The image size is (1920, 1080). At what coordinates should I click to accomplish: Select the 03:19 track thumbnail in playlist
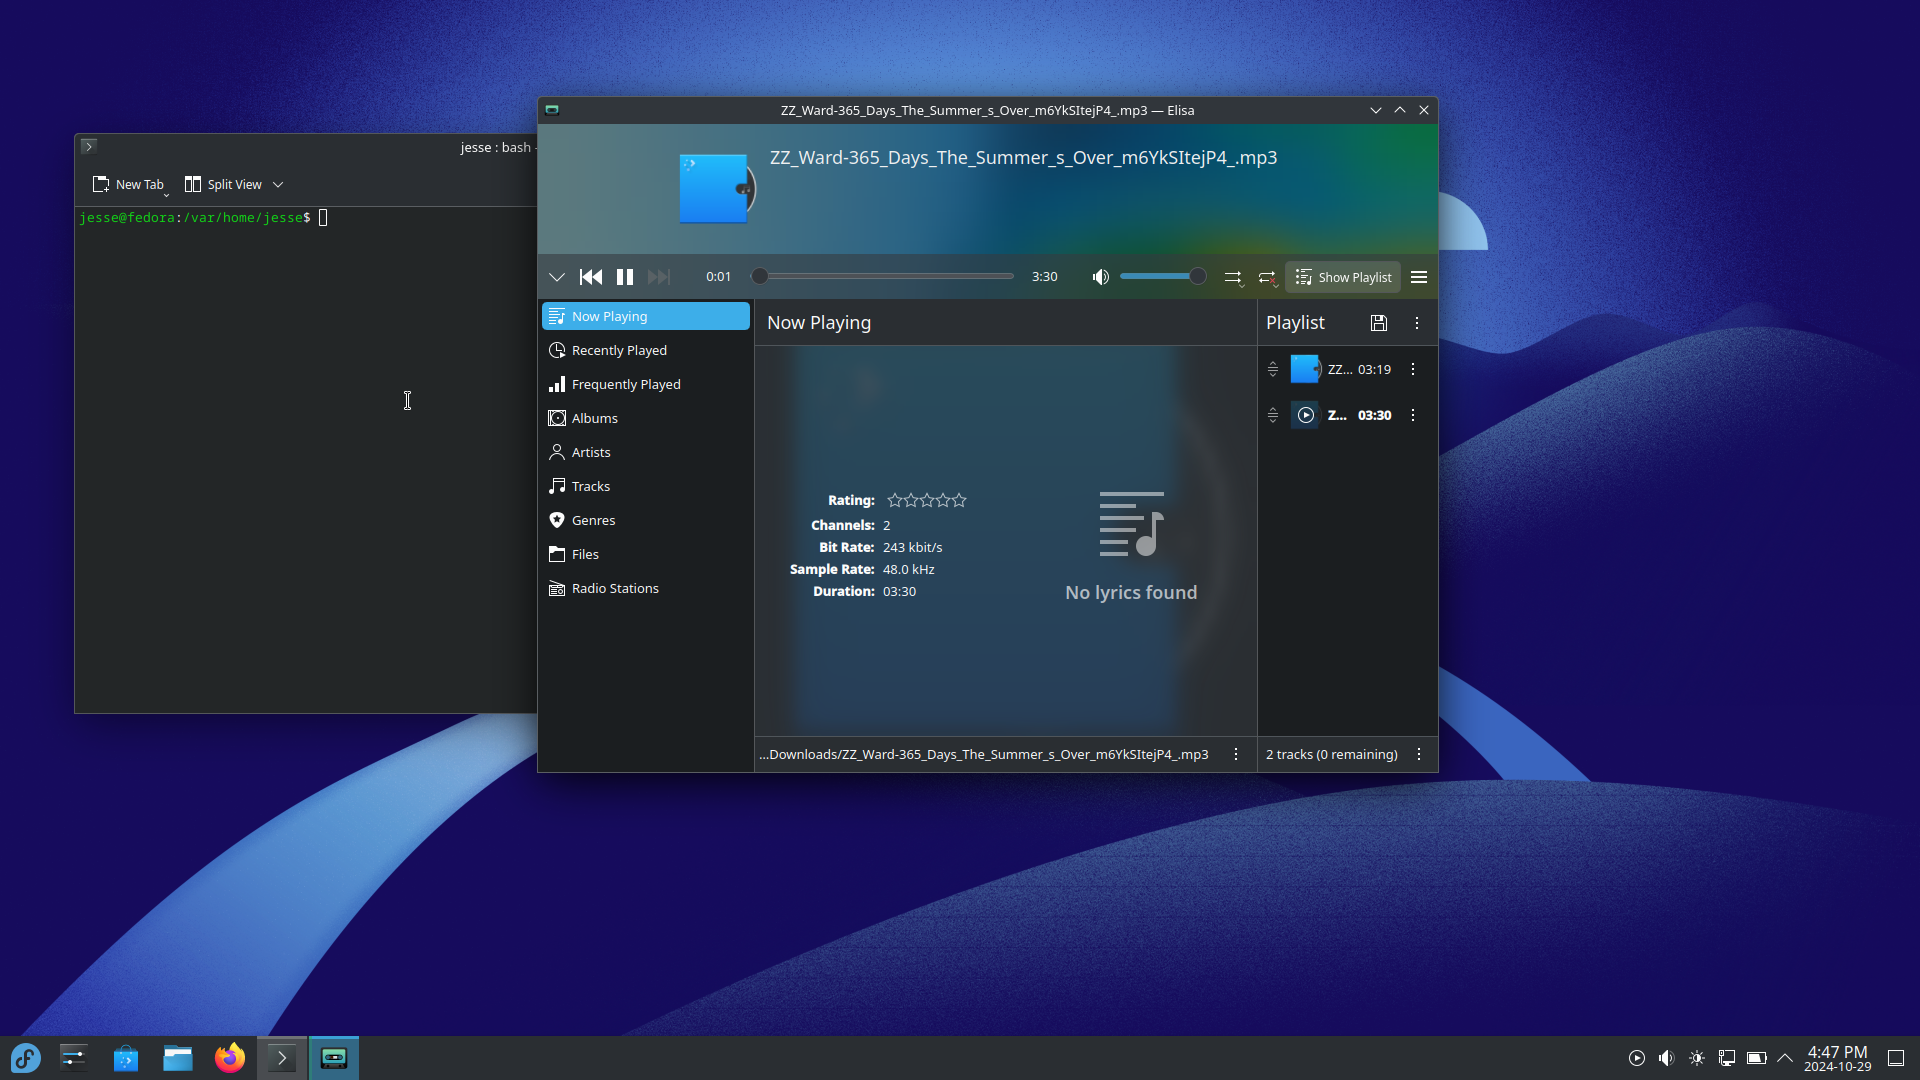(1306, 369)
